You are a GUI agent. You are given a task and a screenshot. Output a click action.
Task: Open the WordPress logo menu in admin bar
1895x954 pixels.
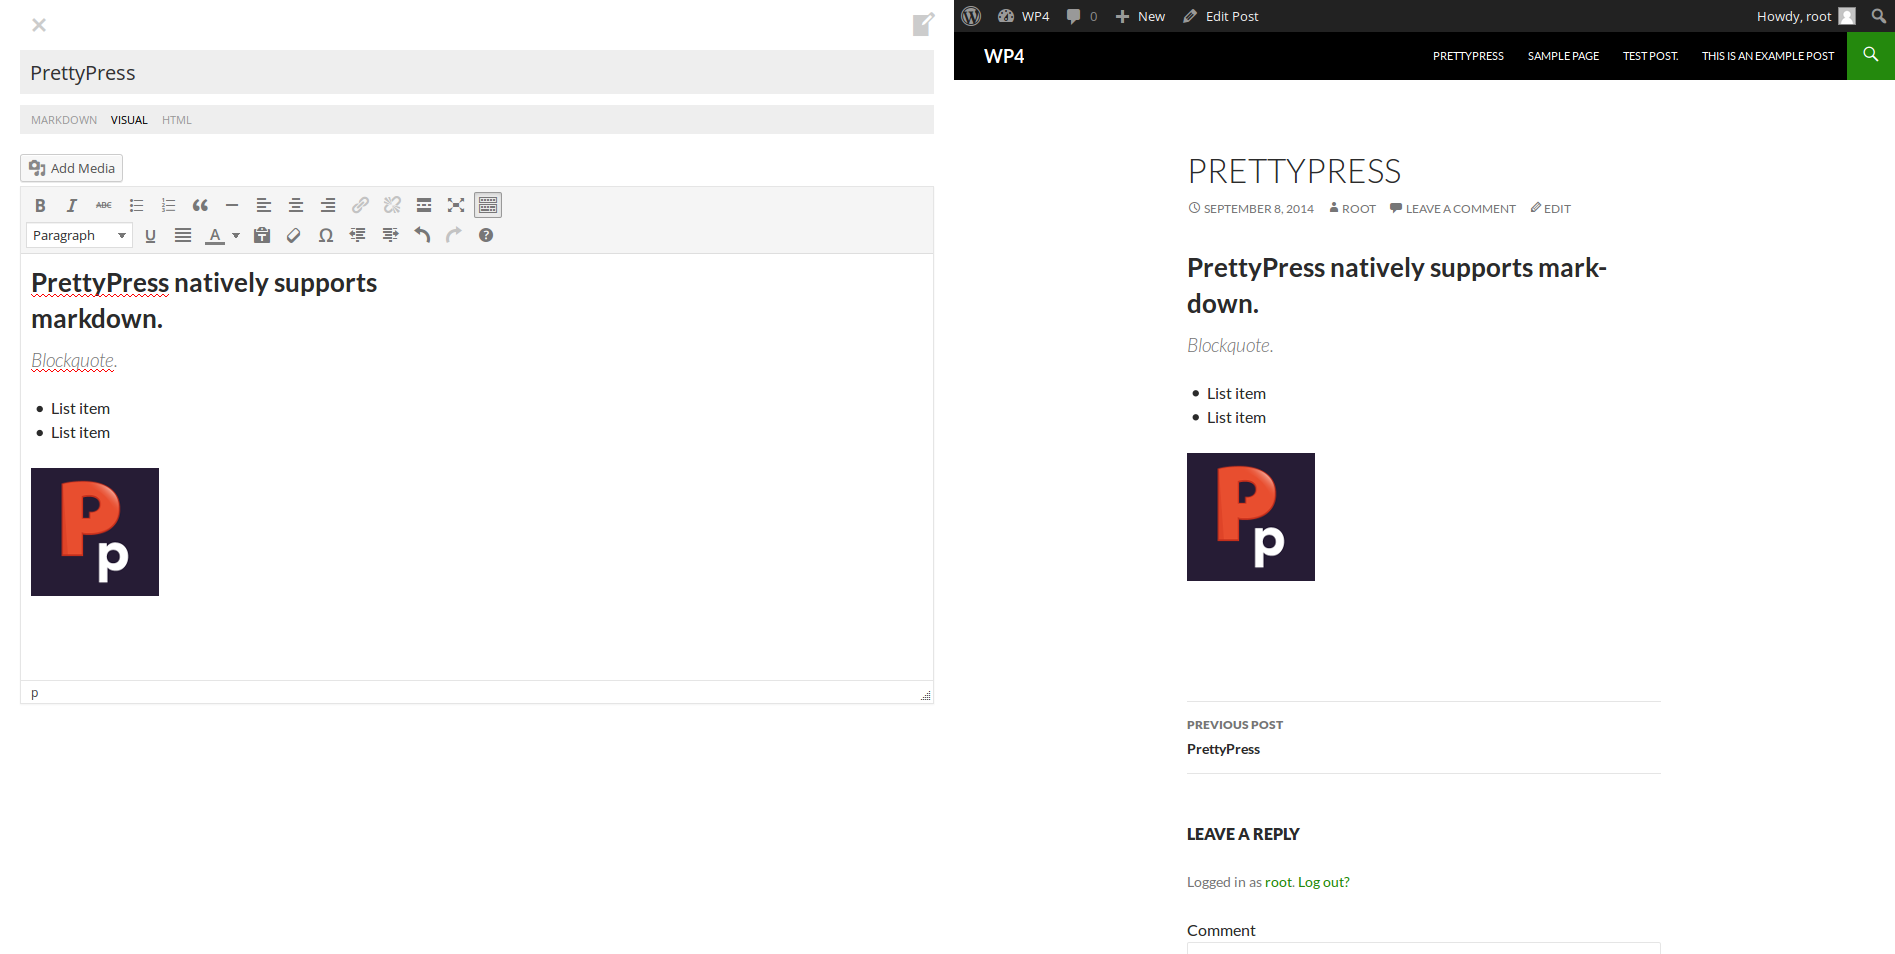click(971, 16)
